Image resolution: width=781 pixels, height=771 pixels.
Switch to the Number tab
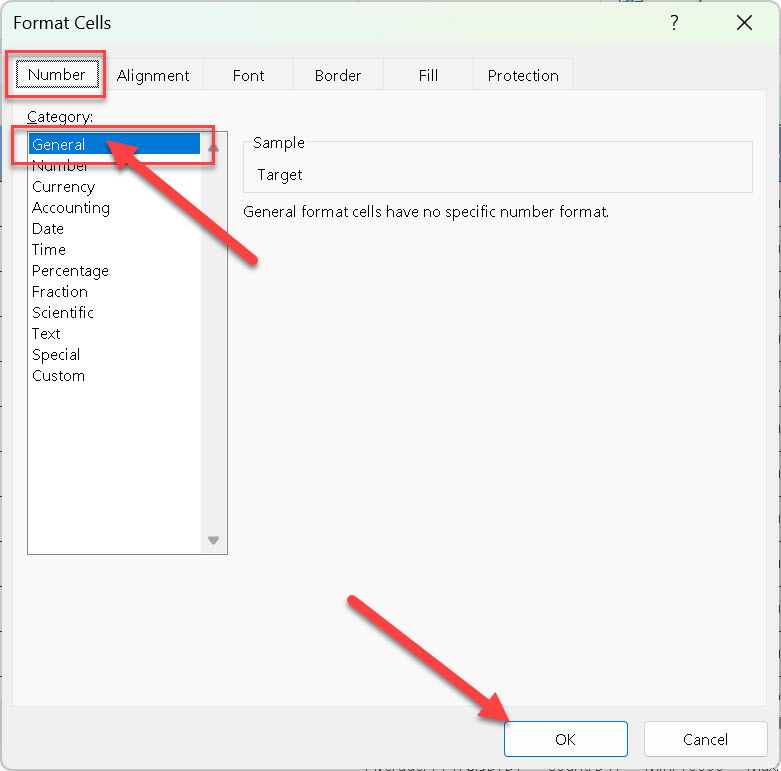pos(57,75)
